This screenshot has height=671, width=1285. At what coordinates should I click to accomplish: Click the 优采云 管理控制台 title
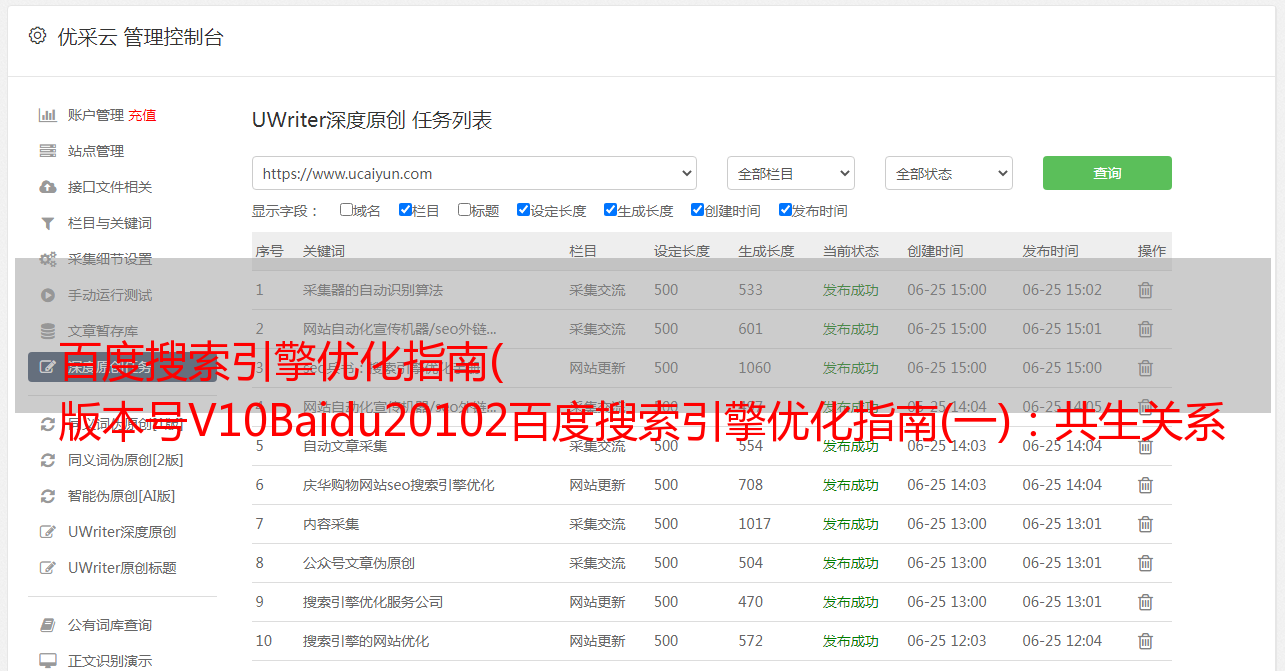click(x=140, y=37)
